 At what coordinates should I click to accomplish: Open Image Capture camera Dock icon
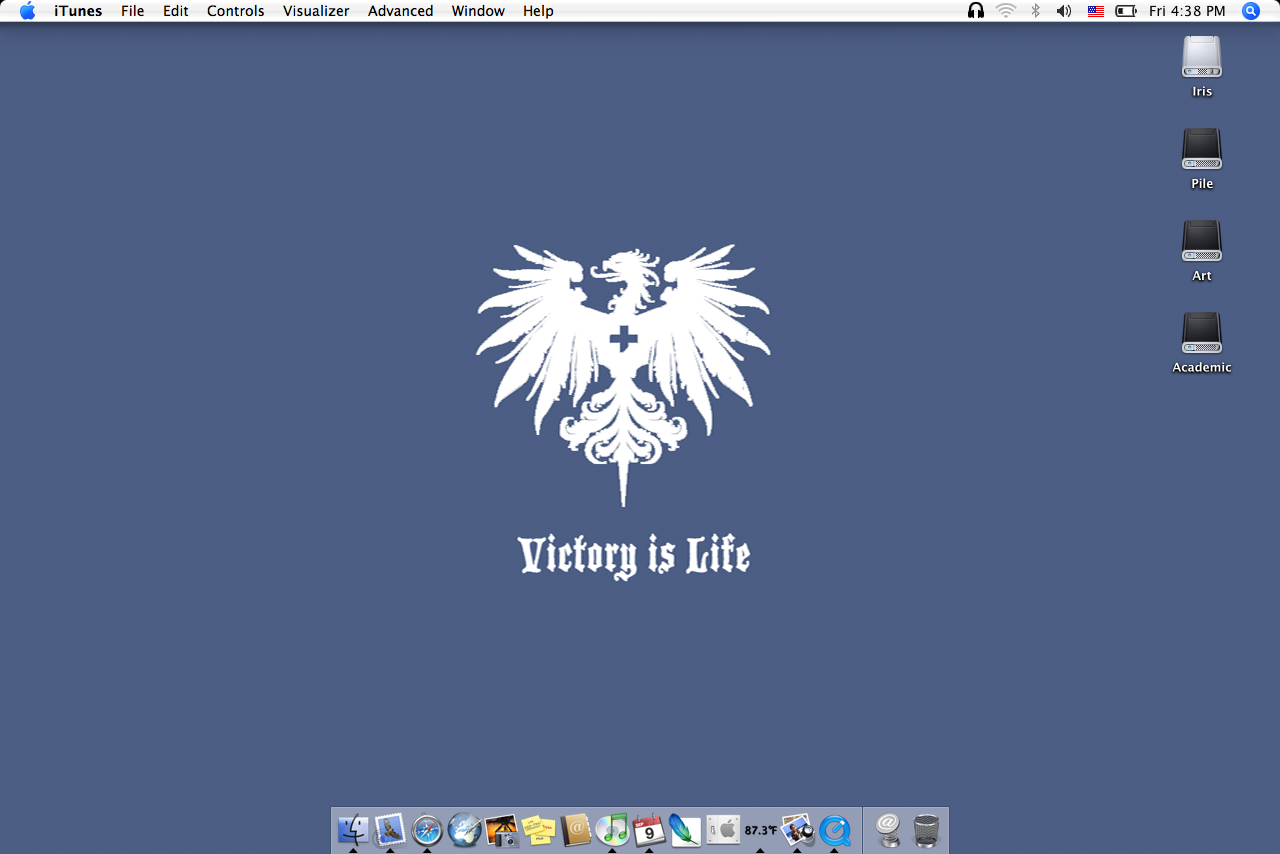point(501,830)
